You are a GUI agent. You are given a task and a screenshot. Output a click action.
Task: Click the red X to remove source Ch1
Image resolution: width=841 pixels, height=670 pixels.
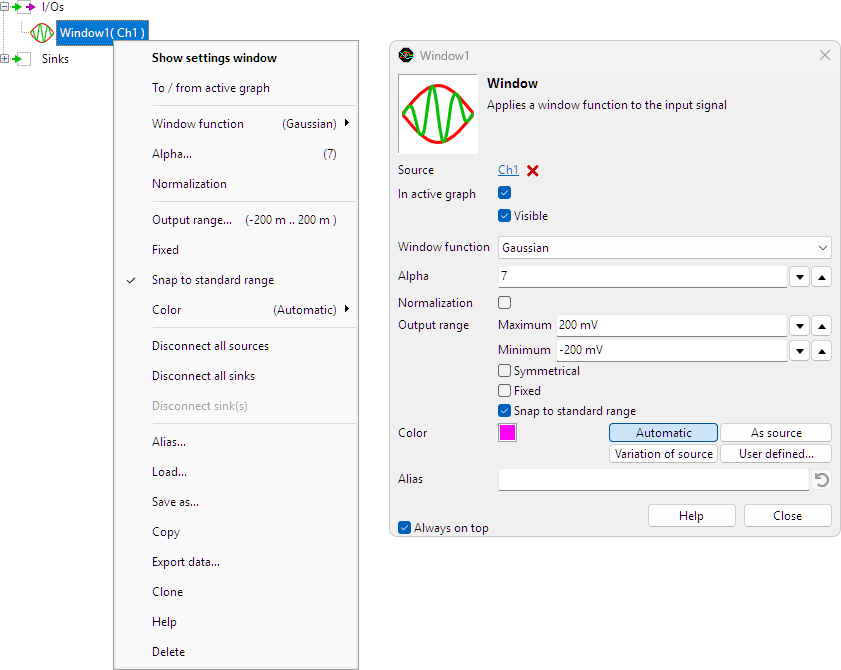coord(533,171)
